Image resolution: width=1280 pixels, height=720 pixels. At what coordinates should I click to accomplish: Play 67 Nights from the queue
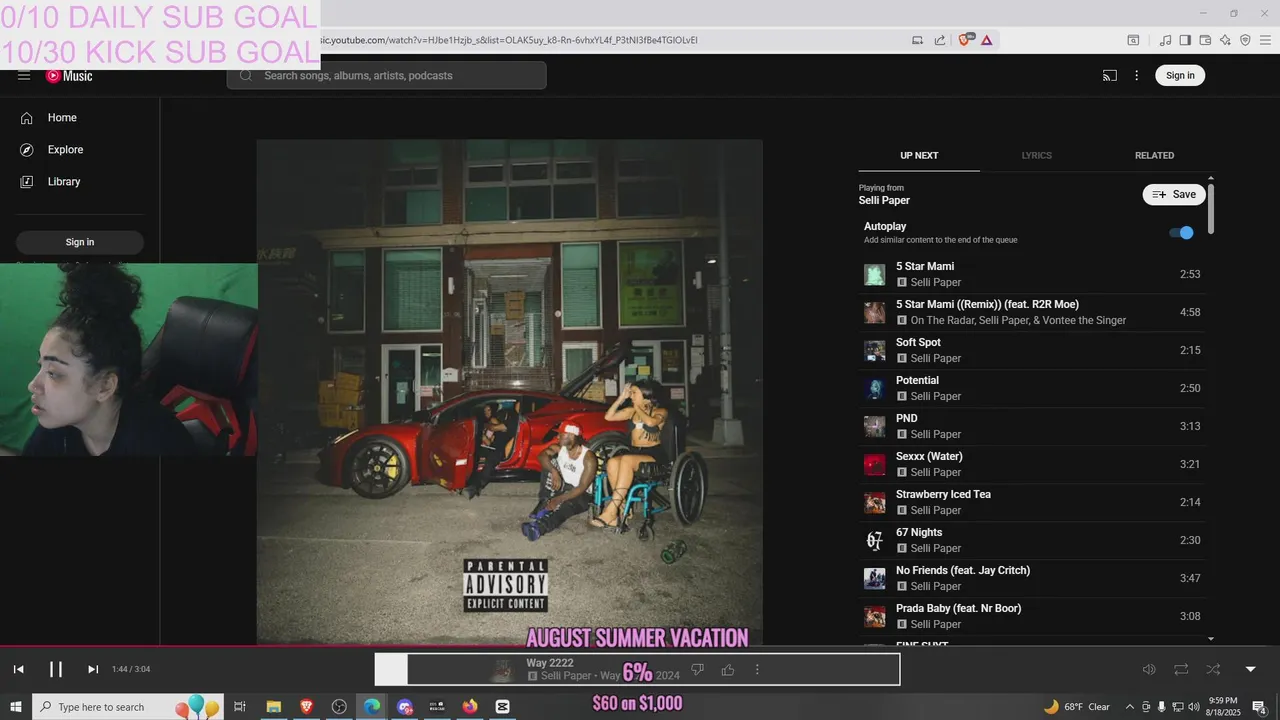tap(1032, 540)
